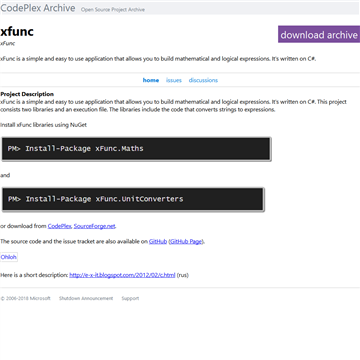The height and width of the screenshot is (360, 360).
Task: Click the 2006-2018 Microsoft copyright text
Action: pos(25,298)
